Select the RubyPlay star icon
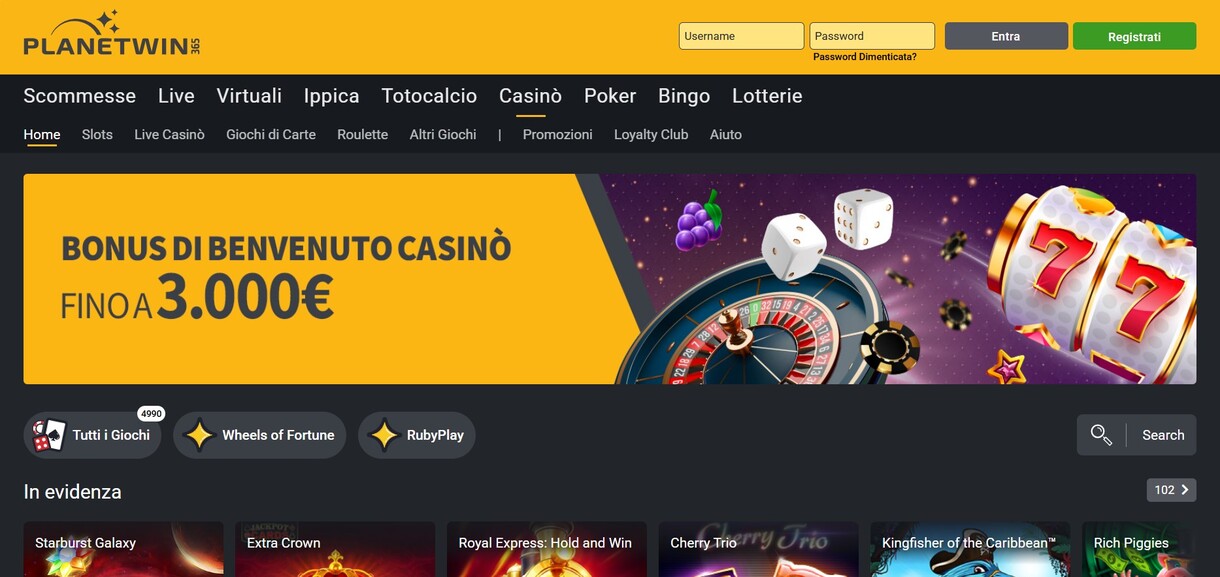The image size is (1220, 577). coord(384,435)
